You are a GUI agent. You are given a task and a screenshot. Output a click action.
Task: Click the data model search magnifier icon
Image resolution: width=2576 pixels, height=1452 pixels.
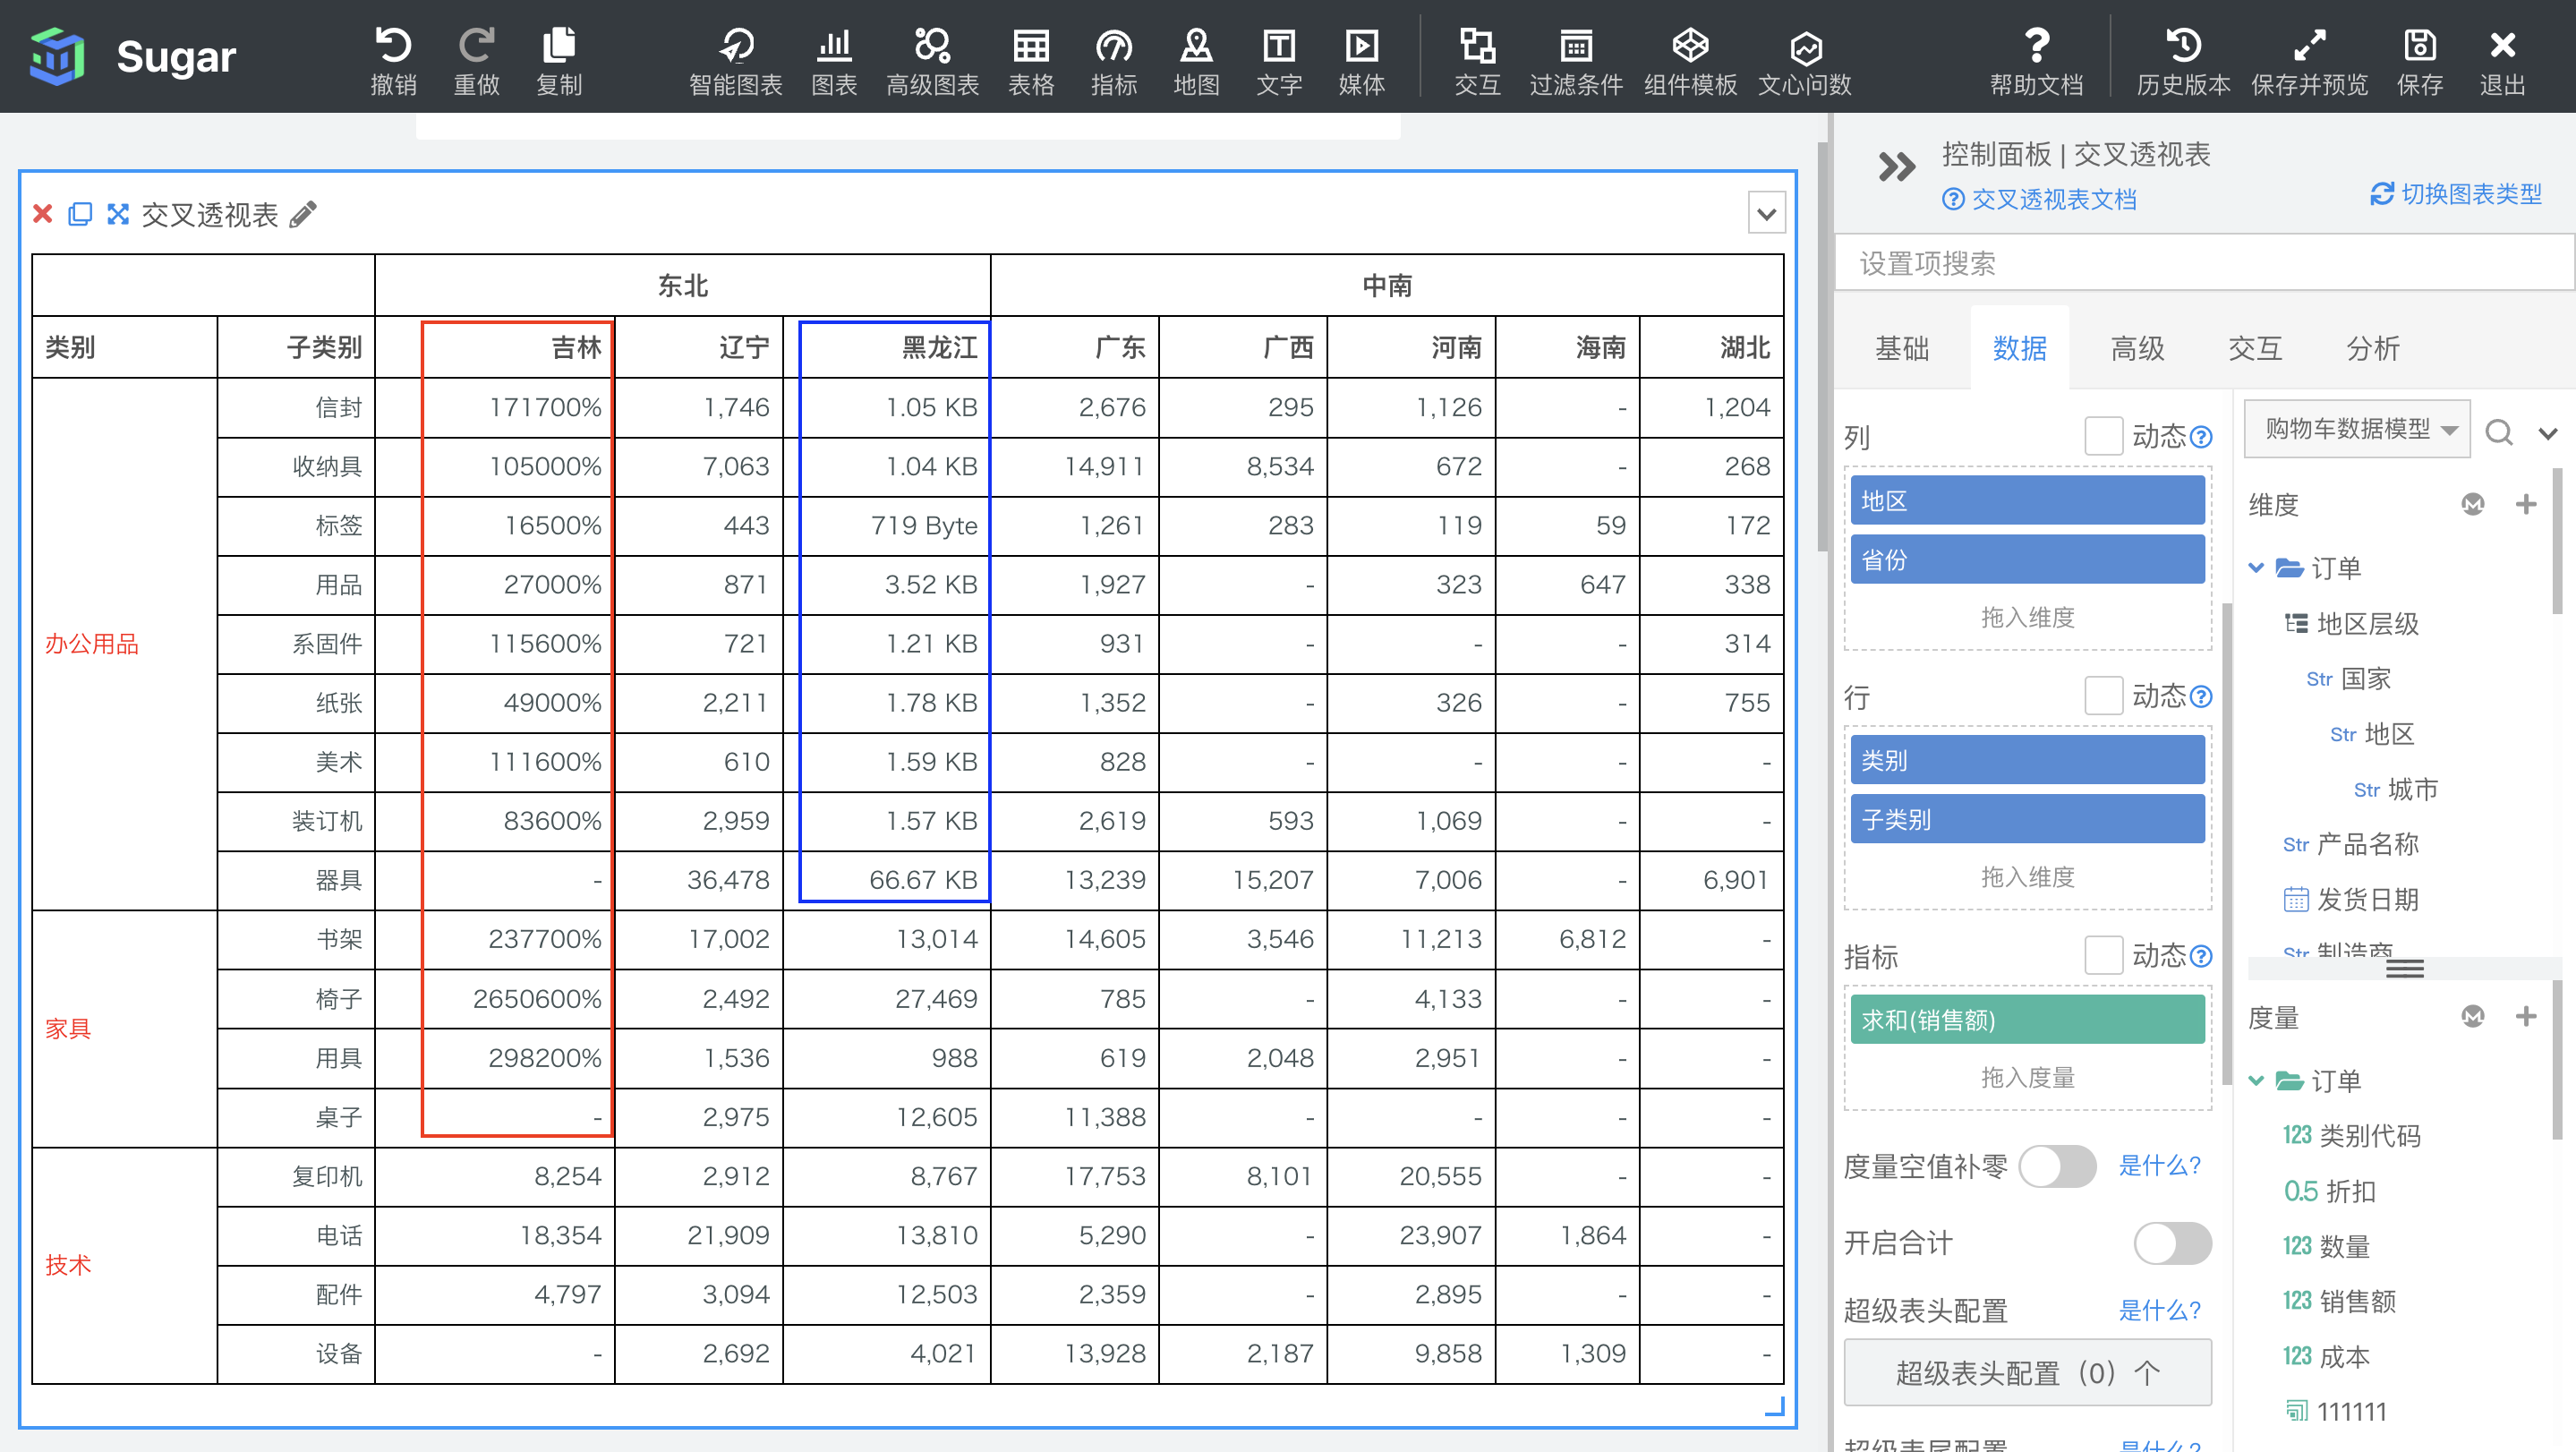(x=2499, y=431)
